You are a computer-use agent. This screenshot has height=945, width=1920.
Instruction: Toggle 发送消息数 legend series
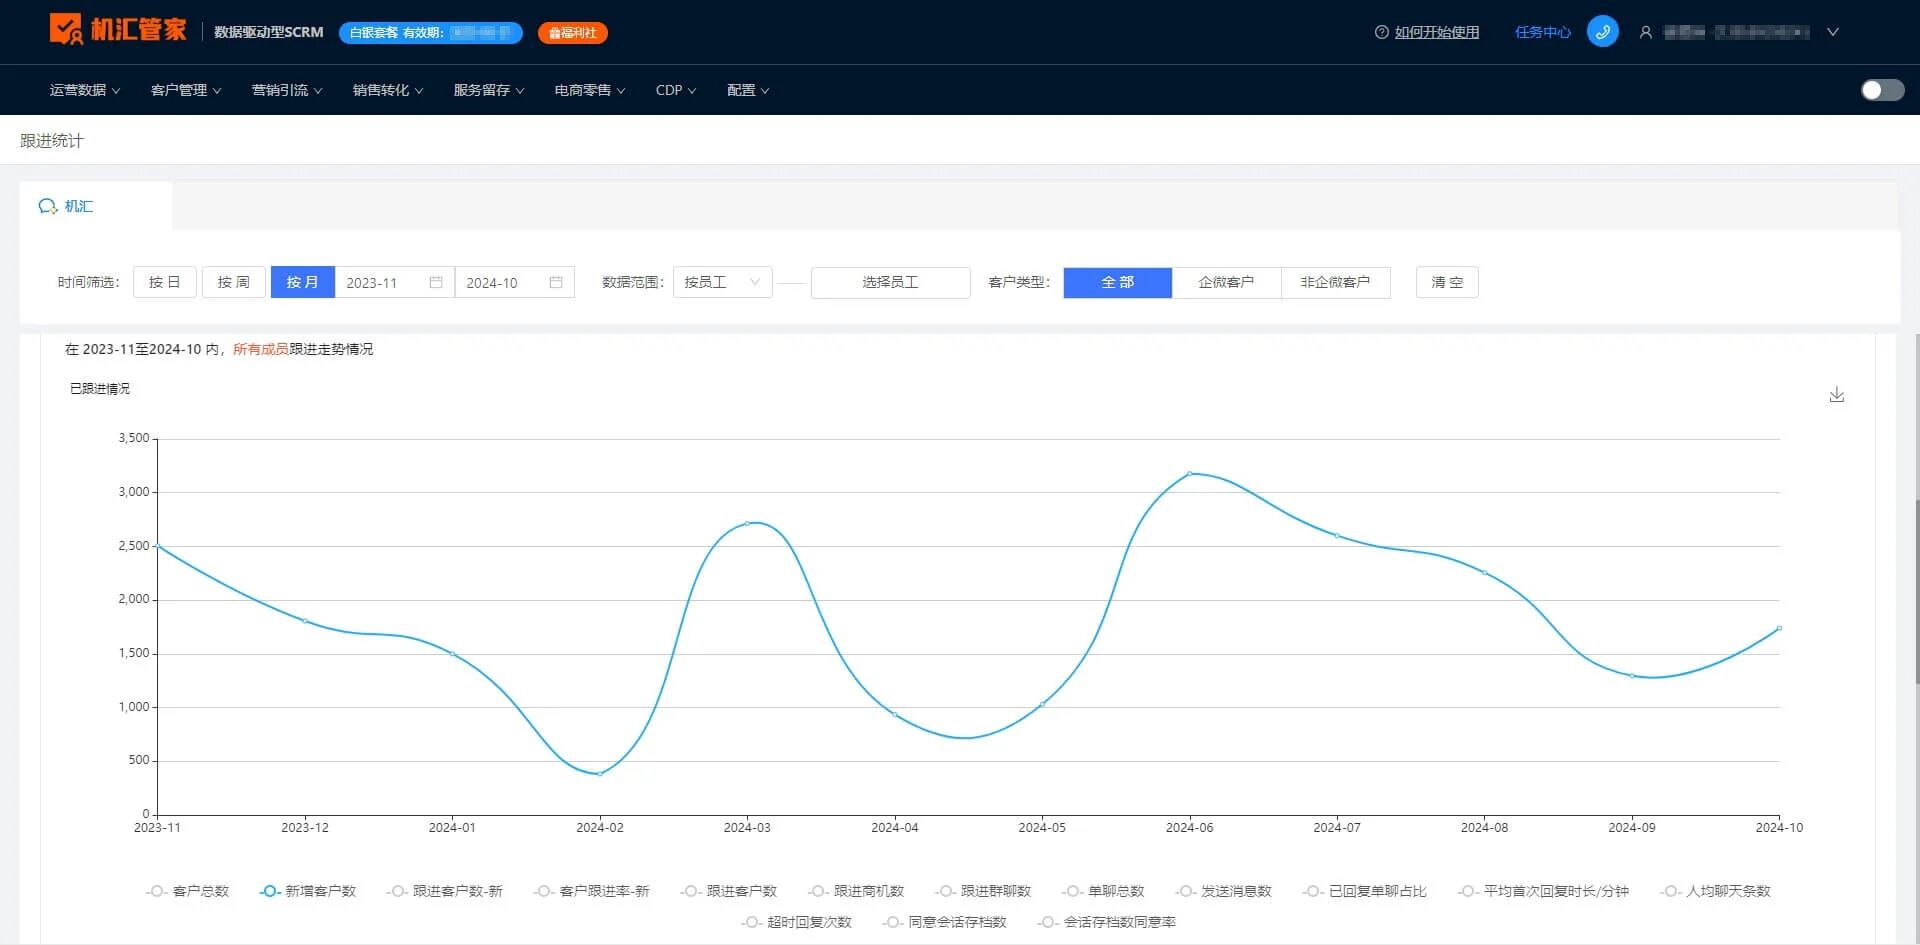pyautogui.click(x=1222, y=891)
